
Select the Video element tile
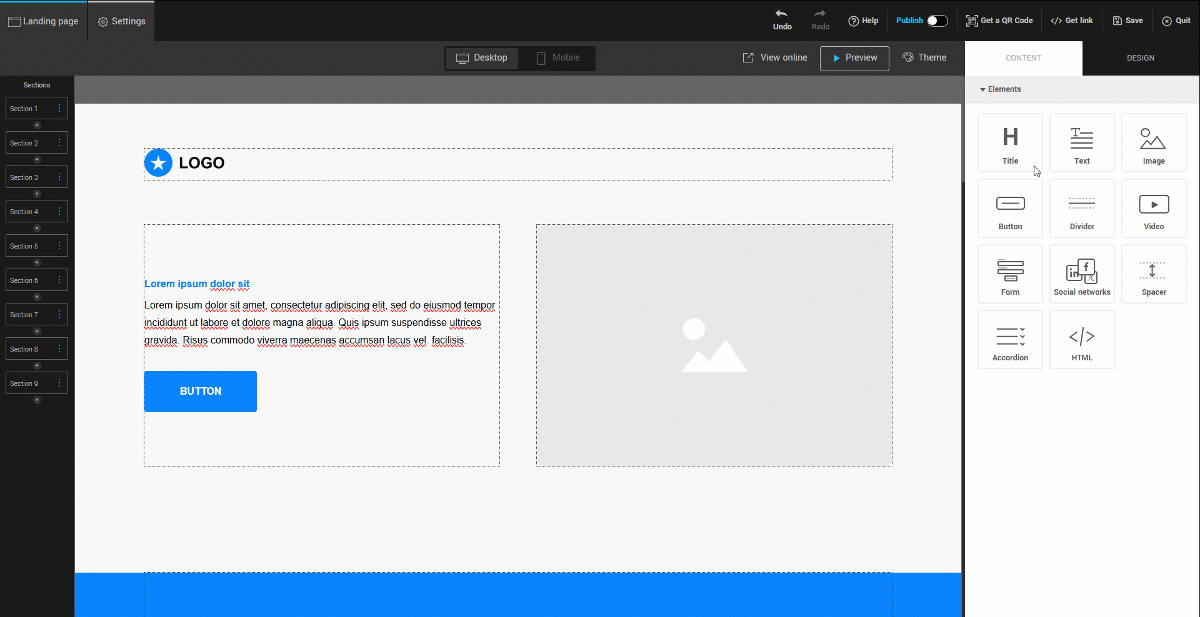click(x=1153, y=208)
